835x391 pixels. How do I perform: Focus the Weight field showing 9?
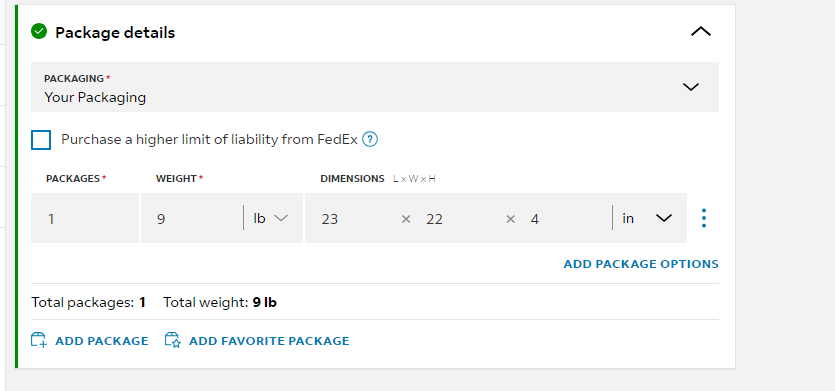(x=192, y=218)
